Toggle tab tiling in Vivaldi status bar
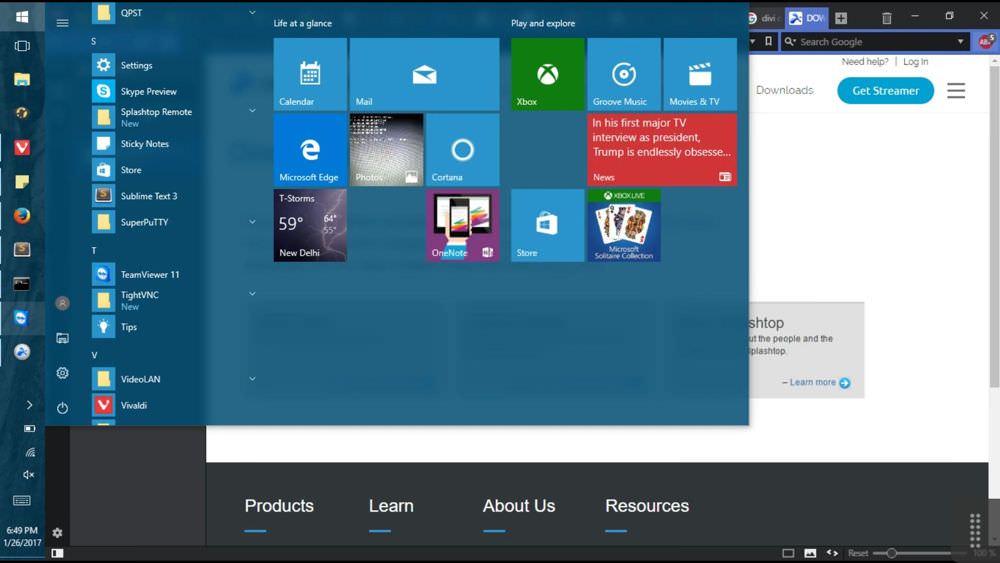1000x563 pixels. tap(788, 553)
